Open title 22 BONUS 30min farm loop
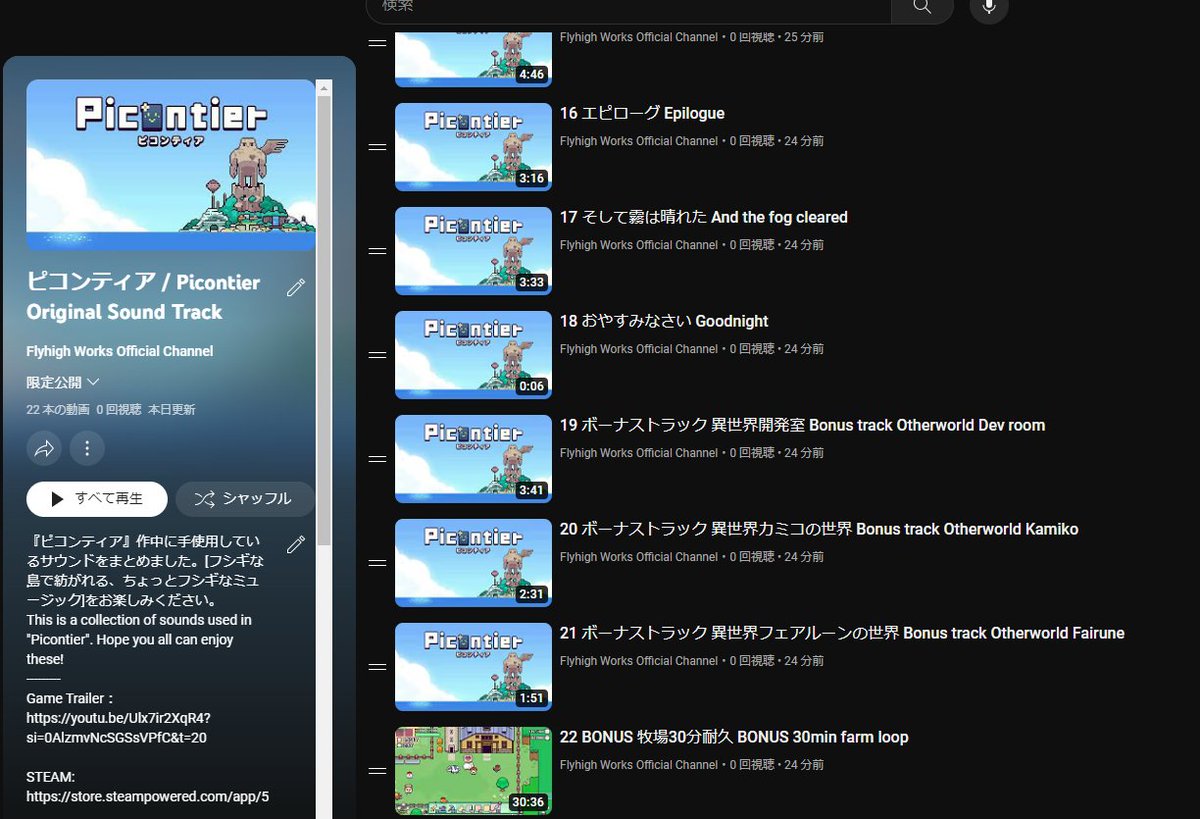Viewport: 1200px width, 819px height. click(x=734, y=737)
